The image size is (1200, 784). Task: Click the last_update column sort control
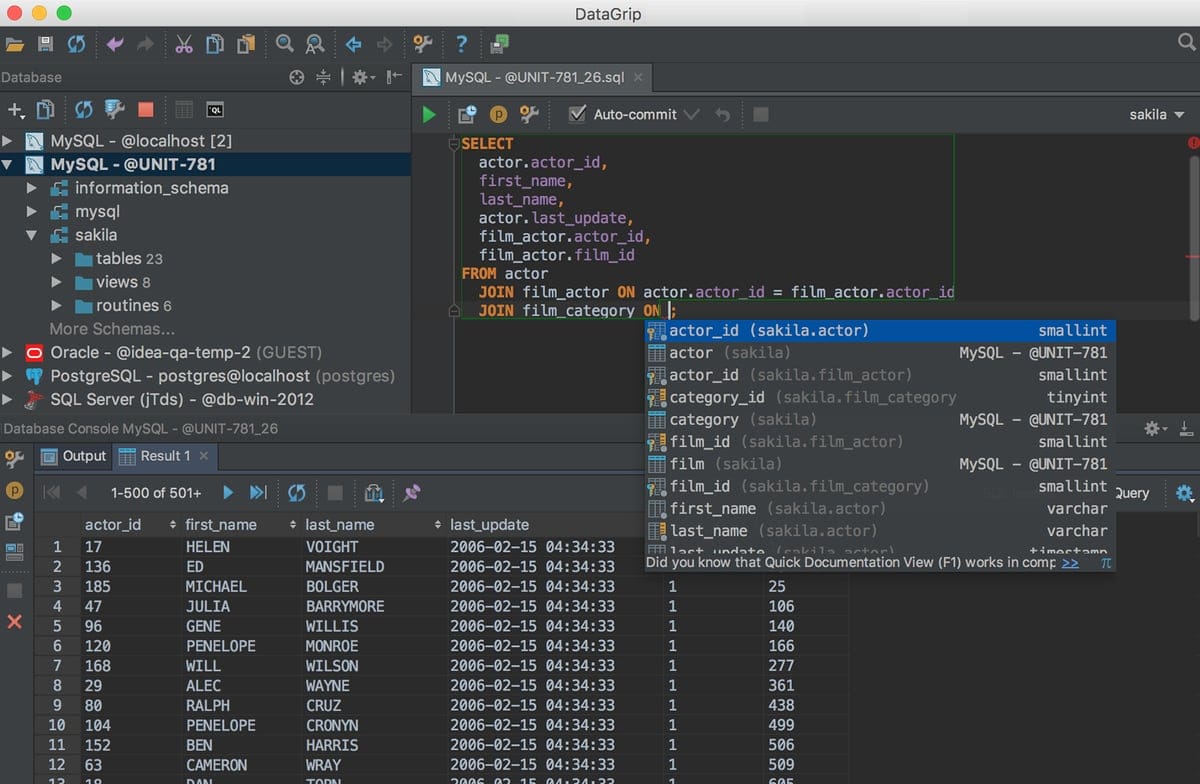coord(438,523)
